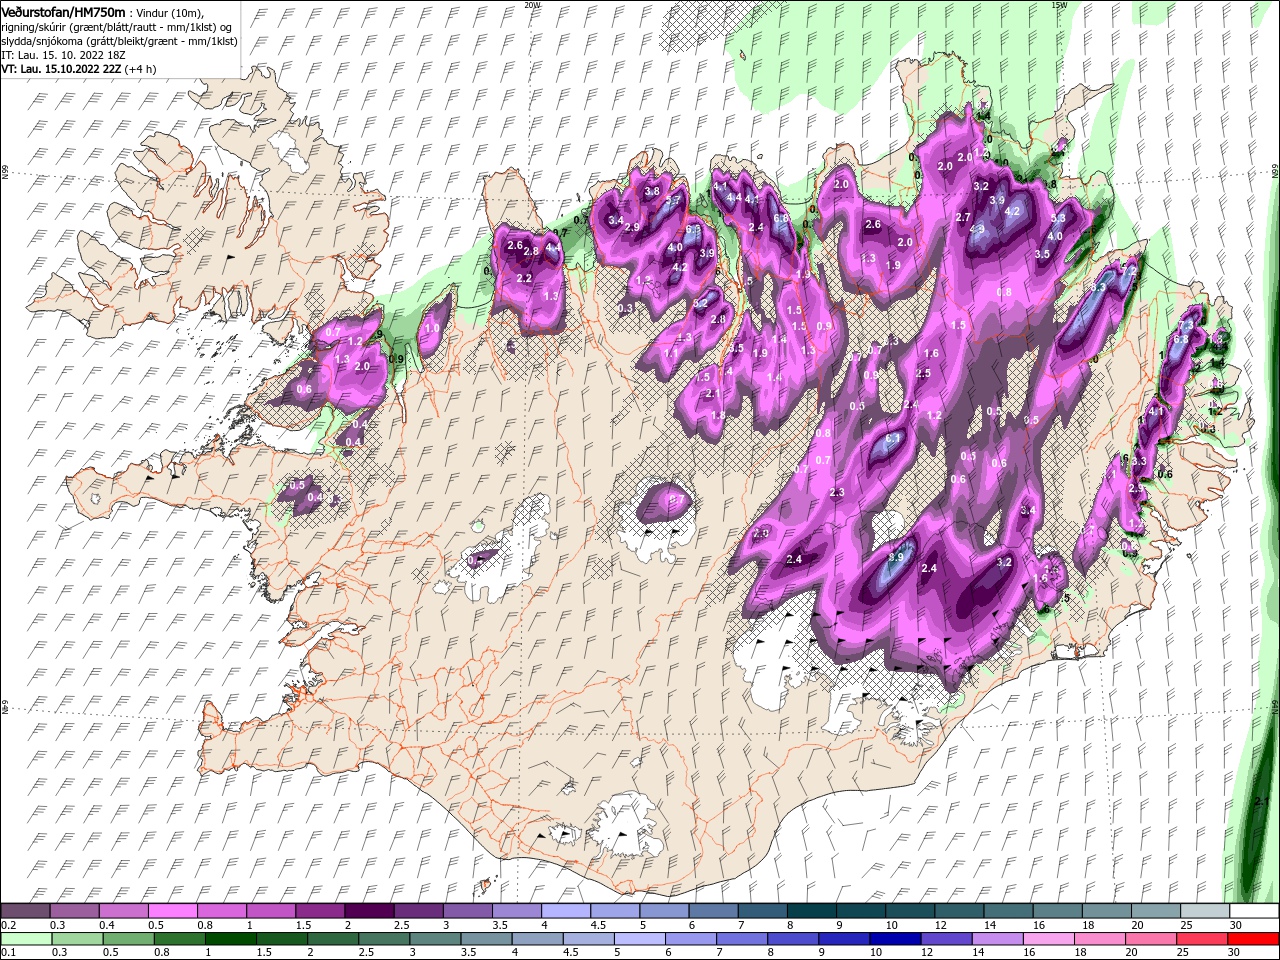Click the 'VT: Lau. 15.10.2022 22Z (+4 h)' line
Screen dimensions: 1280x960
[x=78, y=69]
